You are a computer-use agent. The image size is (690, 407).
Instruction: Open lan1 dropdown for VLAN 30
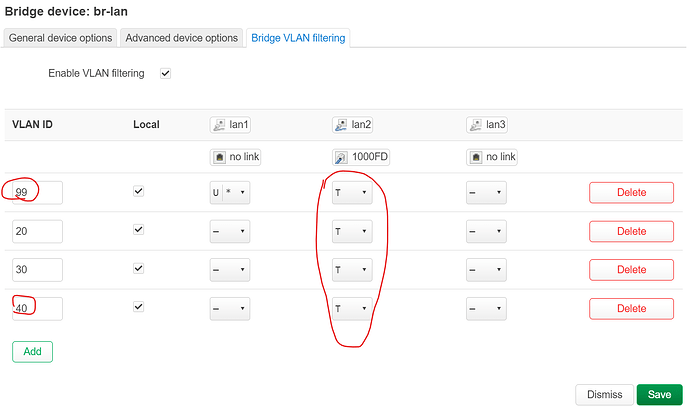tap(230, 270)
